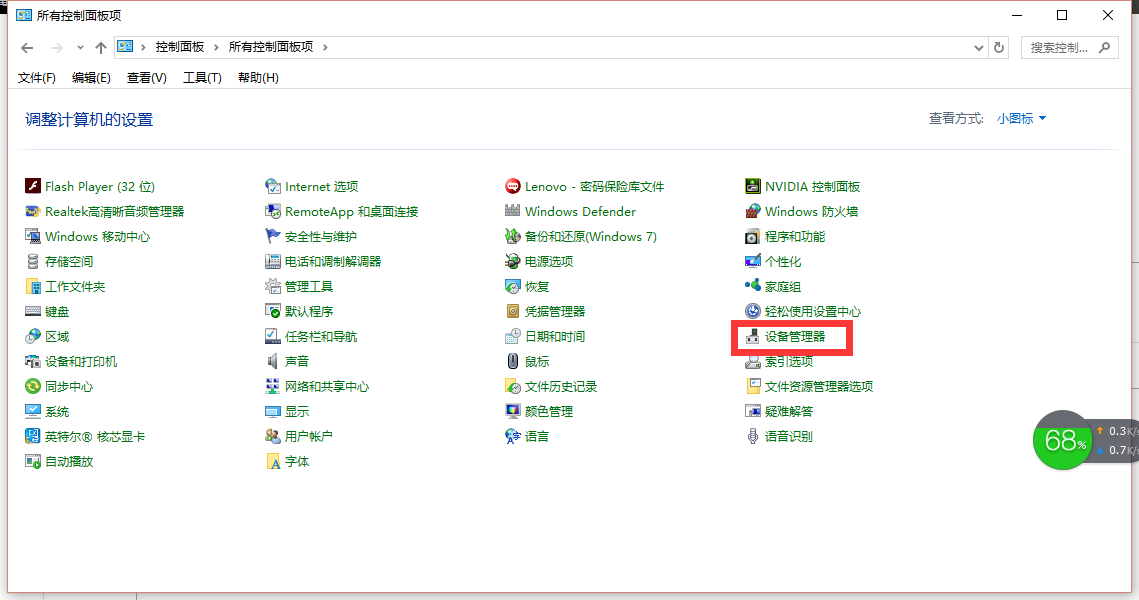
Task: Open the 查看(V) menu
Action: (147, 78)
